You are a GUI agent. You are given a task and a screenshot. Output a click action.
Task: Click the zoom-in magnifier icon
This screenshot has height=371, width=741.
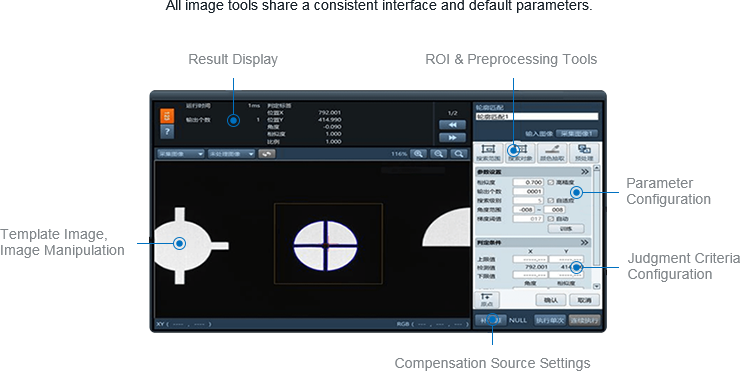point(418,154)
